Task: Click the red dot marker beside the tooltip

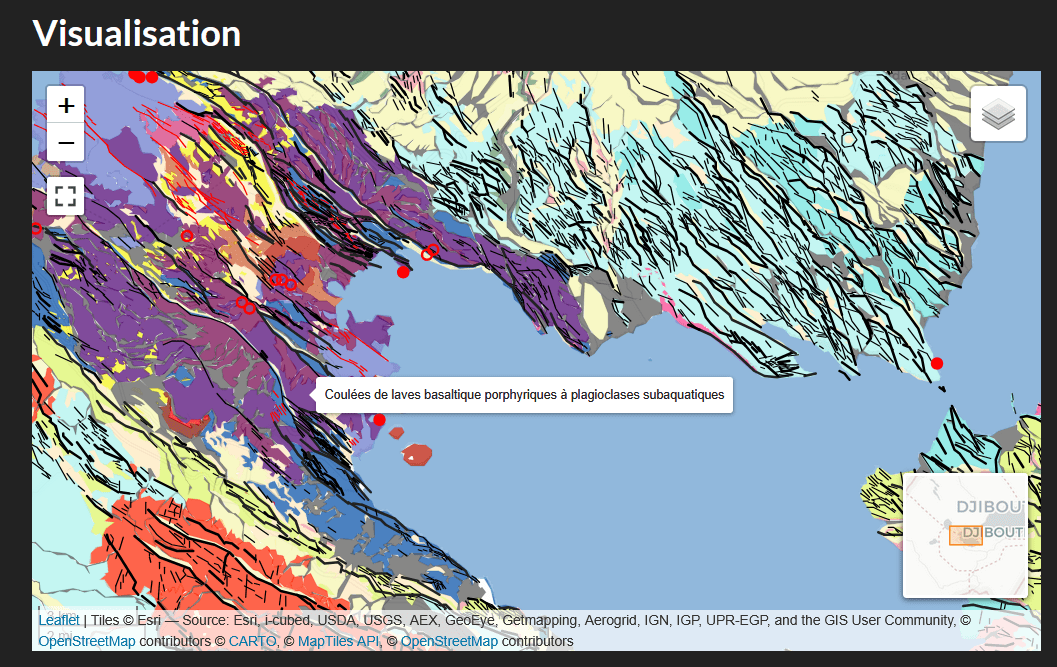Action: pyautogui.click(x=379, y=420)
